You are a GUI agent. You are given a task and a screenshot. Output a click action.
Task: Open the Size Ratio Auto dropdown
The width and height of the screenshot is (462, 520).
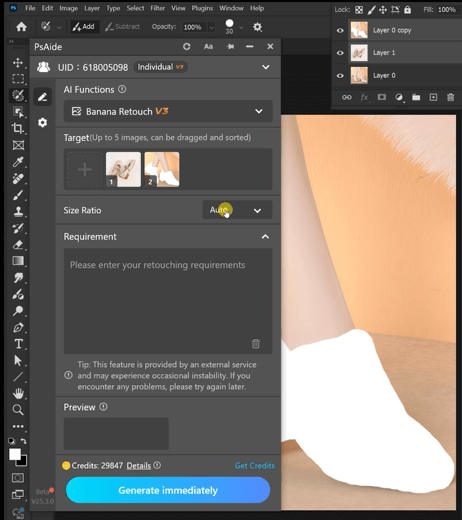coord(237,210)
